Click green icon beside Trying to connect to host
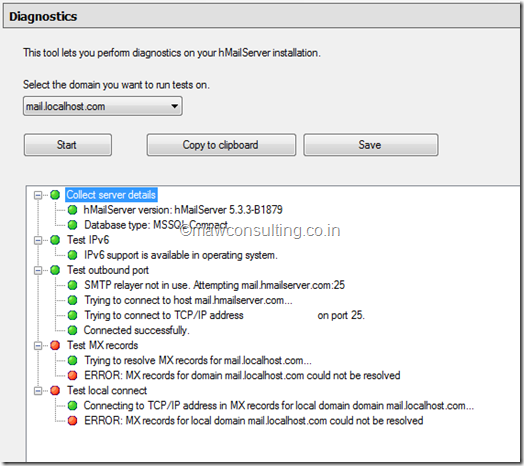Viewport: 524px width, 466px height. (x=72, y=300)
